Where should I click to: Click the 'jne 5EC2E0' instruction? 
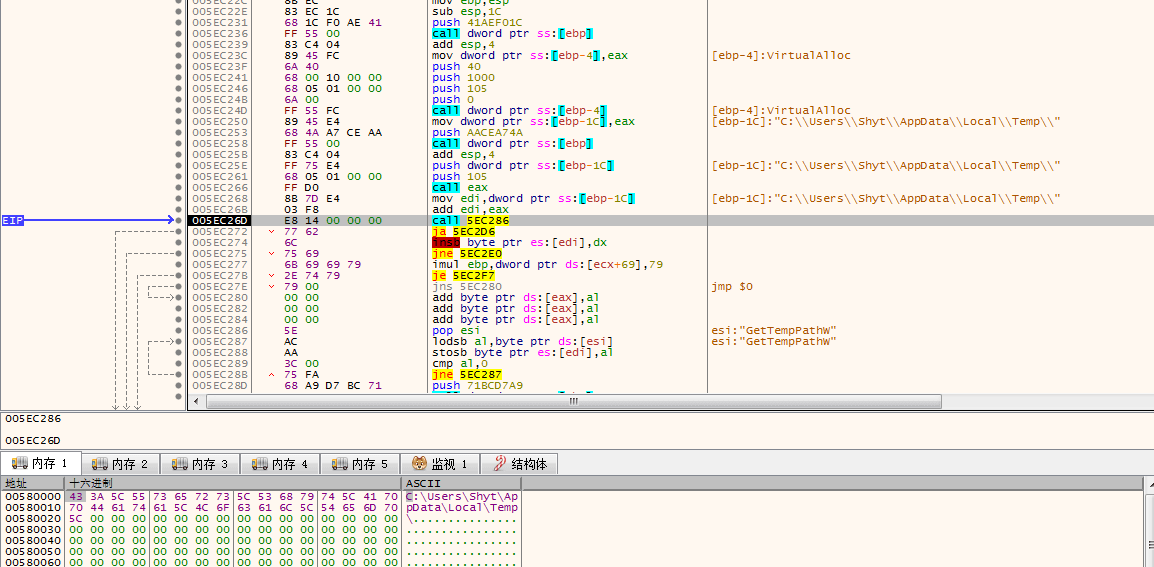coord(466,253)
